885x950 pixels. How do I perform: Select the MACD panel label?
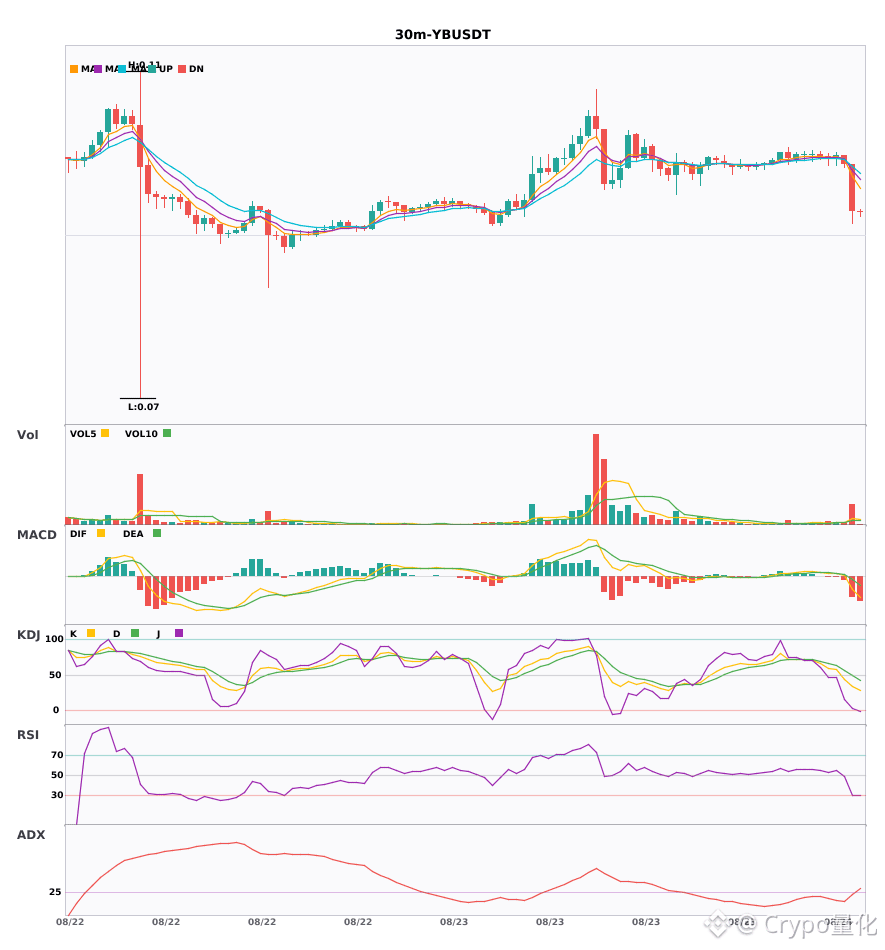(x=36, y=535)
